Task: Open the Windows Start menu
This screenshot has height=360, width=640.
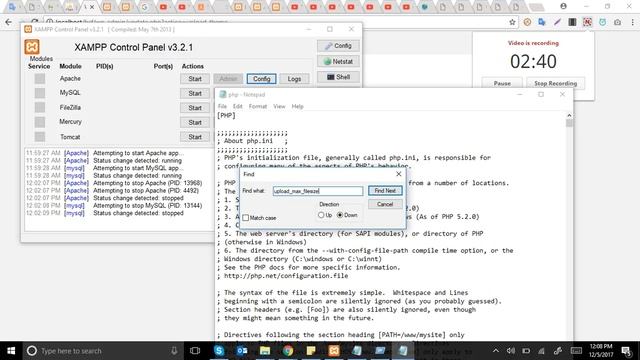Action: pyautogui.click(x=11, y=351)
